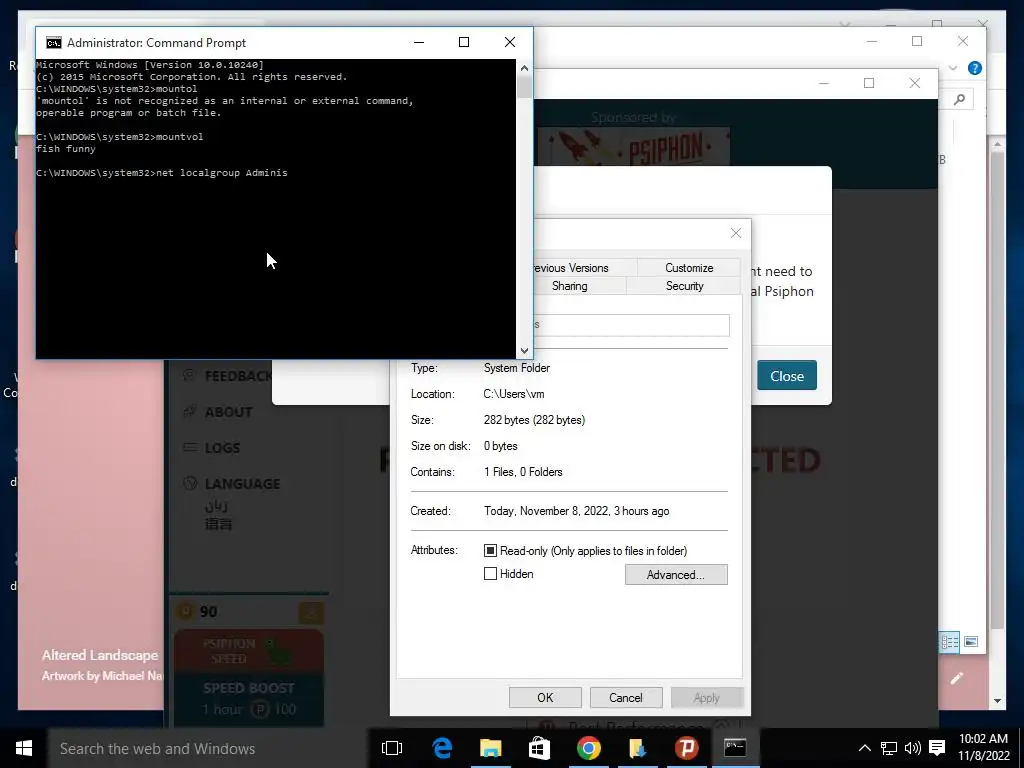Screen dimensions: 1024x768
Task: Switch Explorer to large thumbnails view icon
Action: click(971, 642)
